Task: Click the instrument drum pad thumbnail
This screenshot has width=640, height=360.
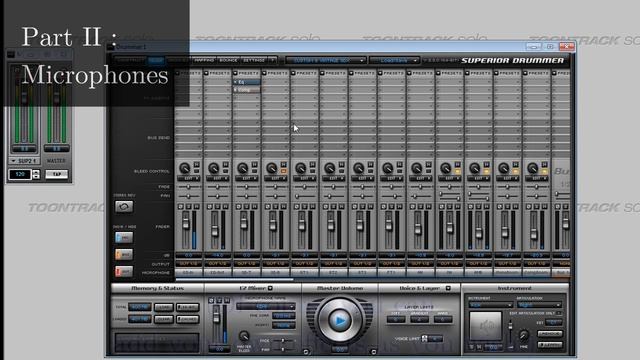Action: [485, 326]
